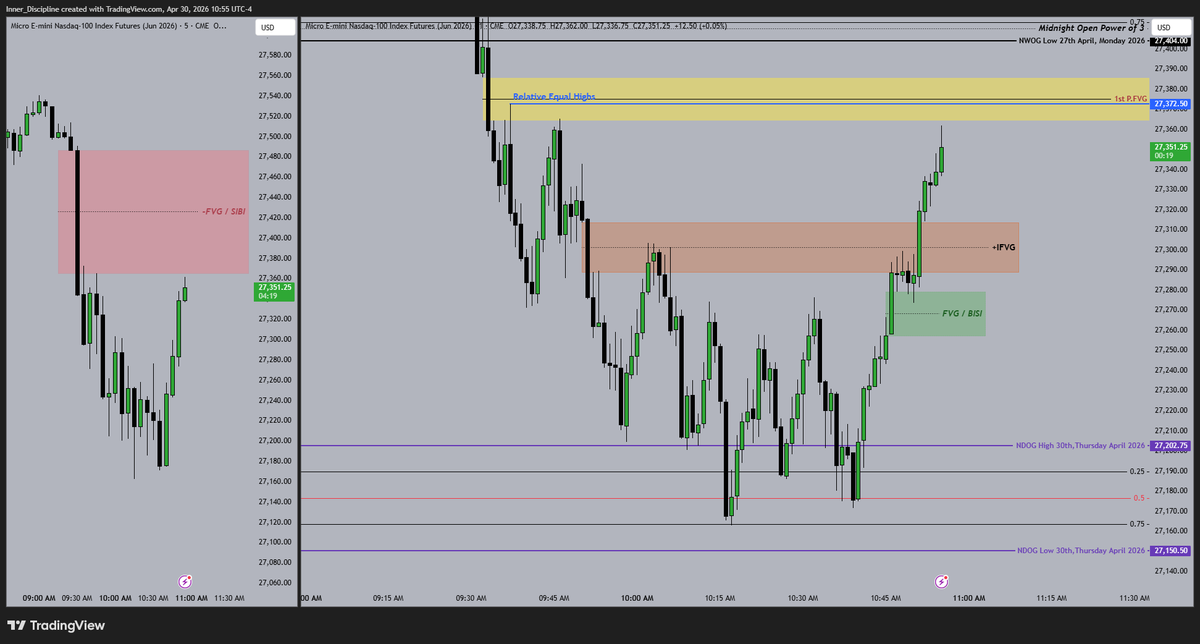Select the -FVG / SIBI label
1200x644 pixels.
pos(223,211)
